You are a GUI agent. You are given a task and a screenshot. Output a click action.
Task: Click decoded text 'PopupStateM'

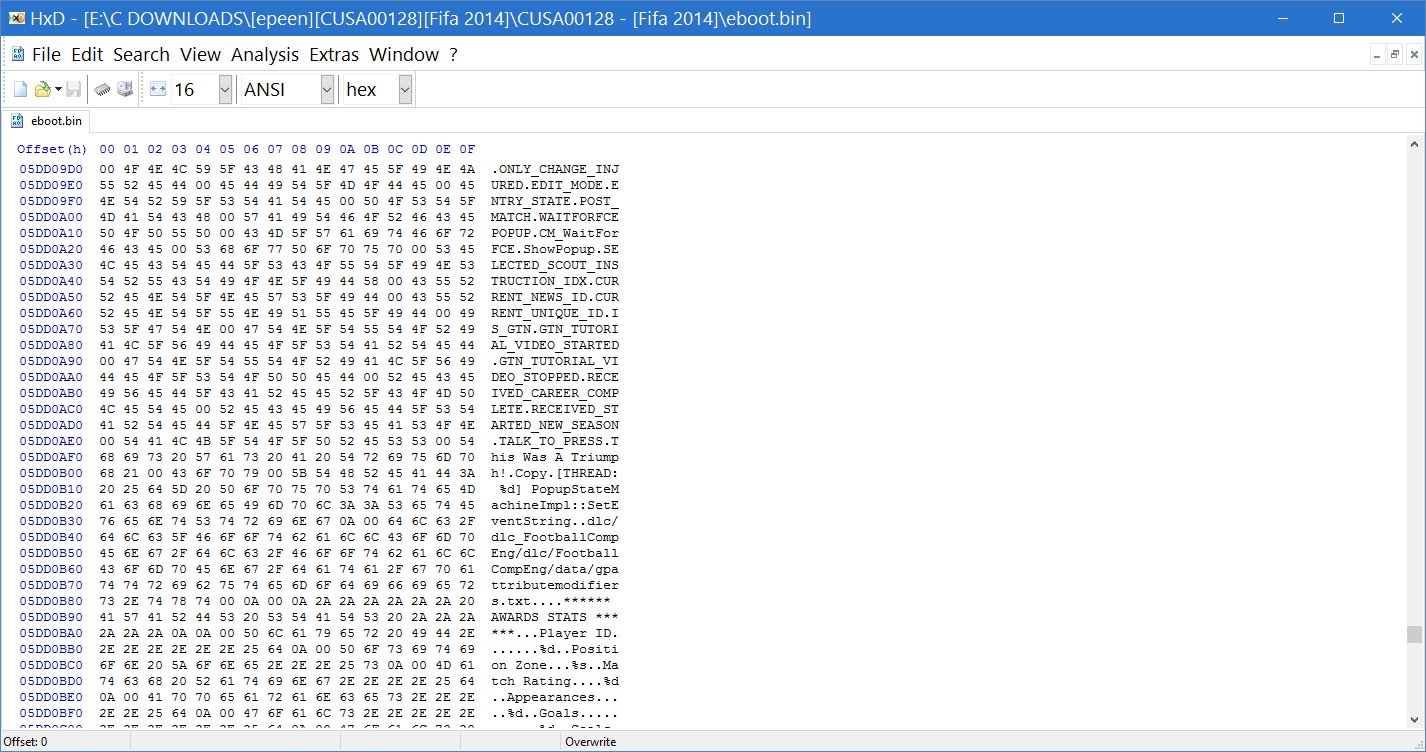pos(575,489)
